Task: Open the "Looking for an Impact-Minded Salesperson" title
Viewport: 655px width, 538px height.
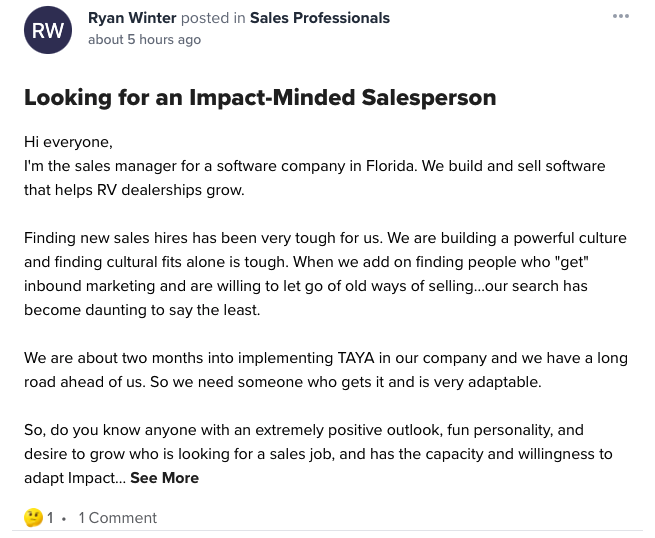Action: [260, 97]
